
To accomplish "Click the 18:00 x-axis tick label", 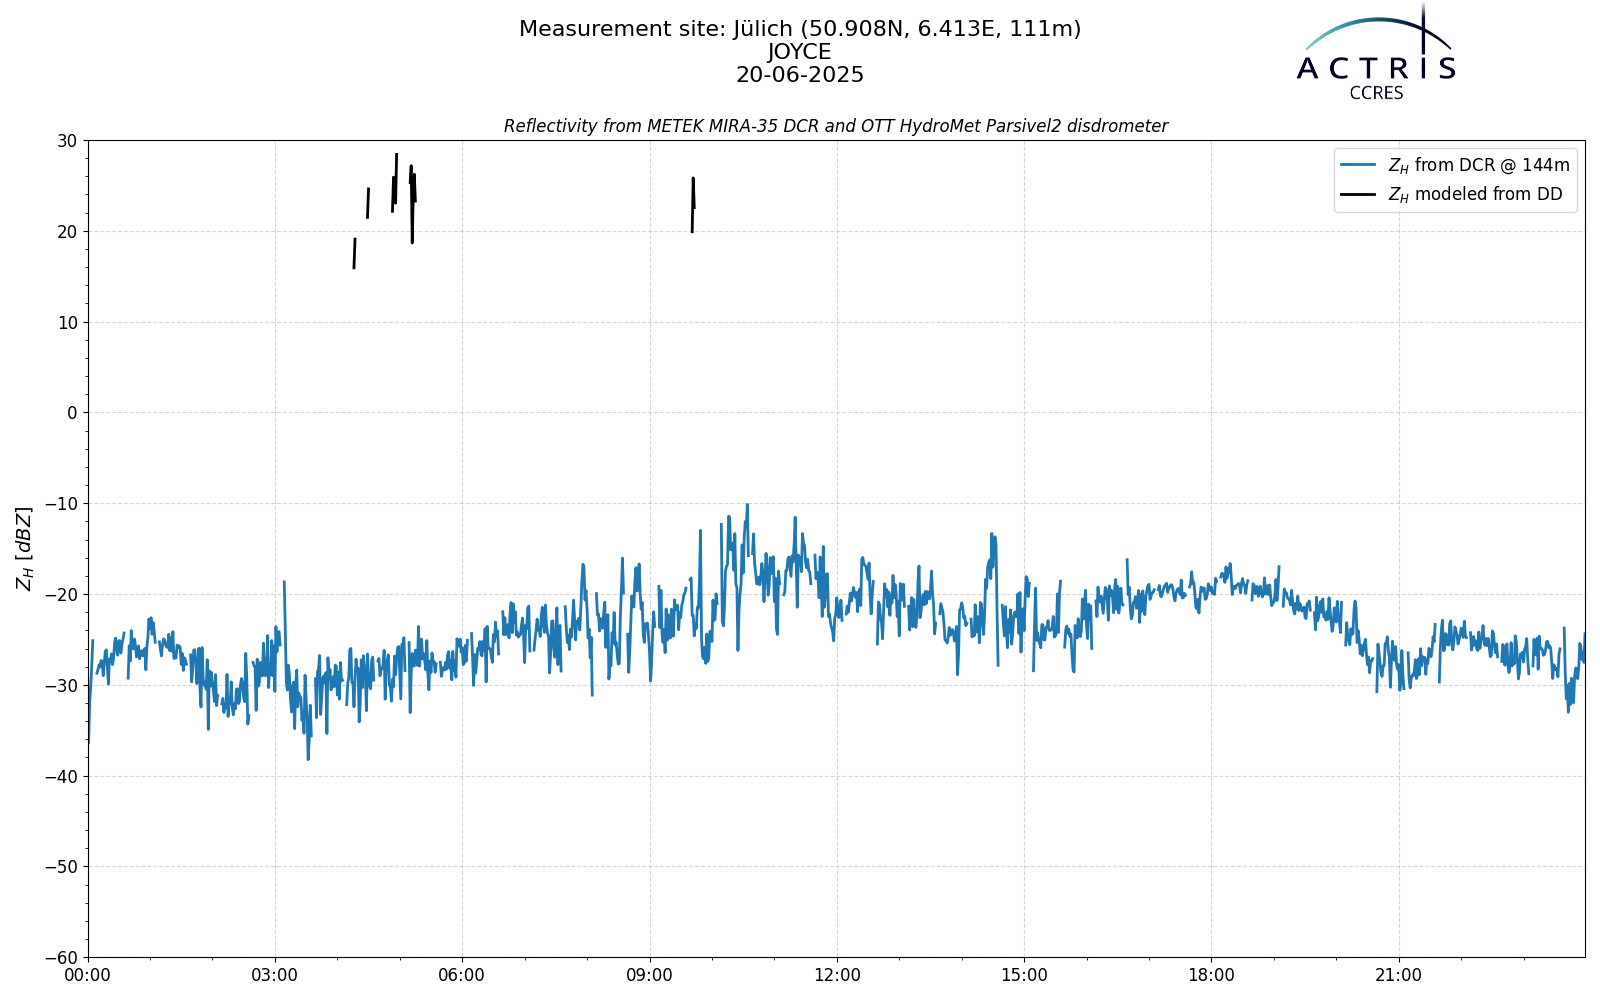I will [x=1211, y=975].
